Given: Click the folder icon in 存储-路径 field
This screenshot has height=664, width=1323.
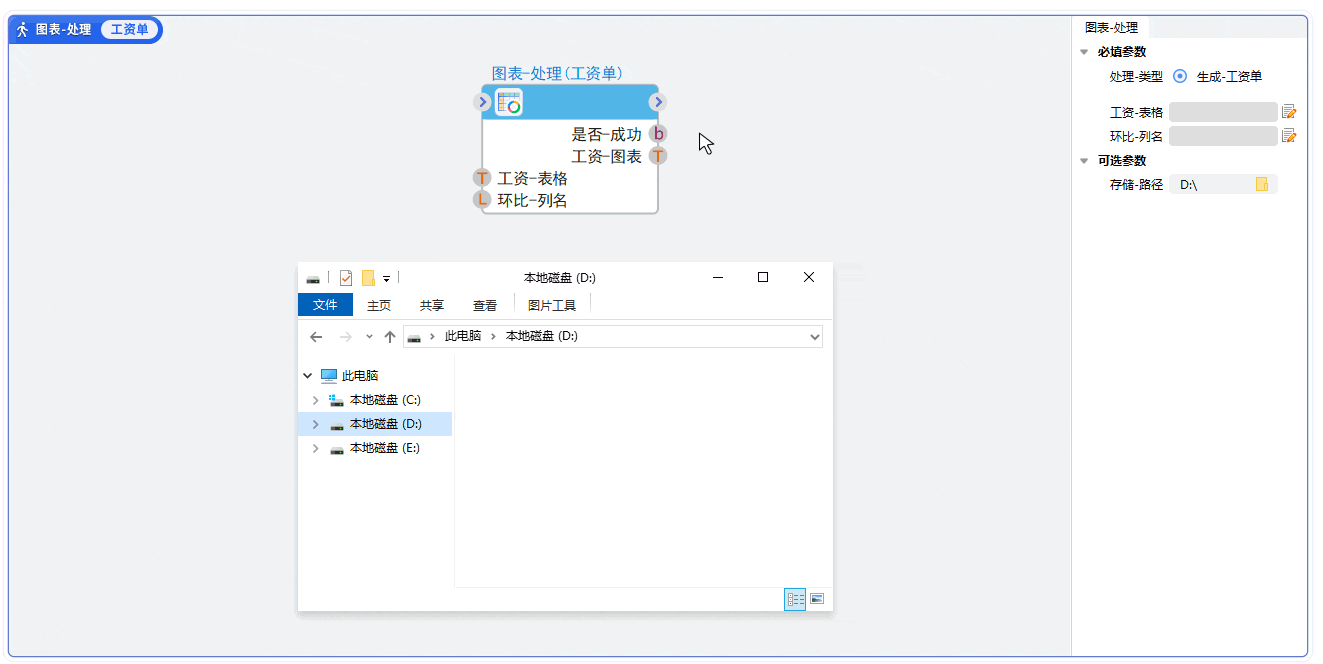Looking at the screenshot, I should (x=1262, y=185).
